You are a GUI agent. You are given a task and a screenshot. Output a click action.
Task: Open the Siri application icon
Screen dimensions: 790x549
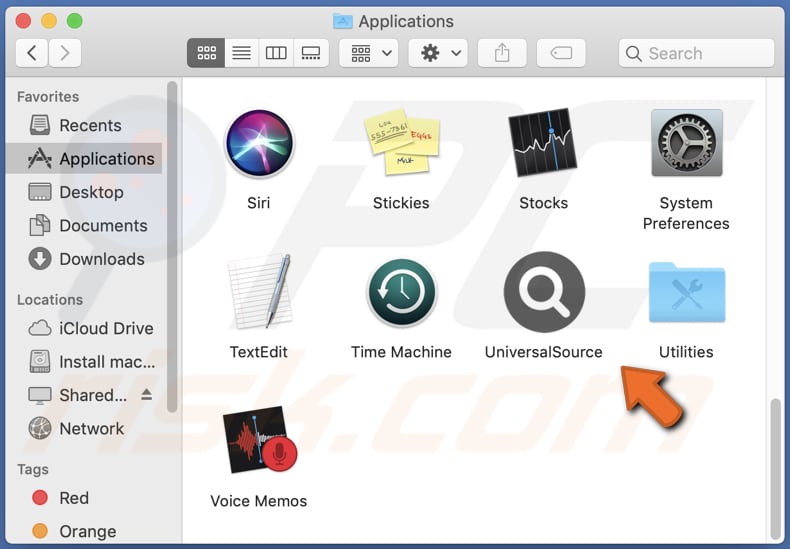[x=259, y=144]
